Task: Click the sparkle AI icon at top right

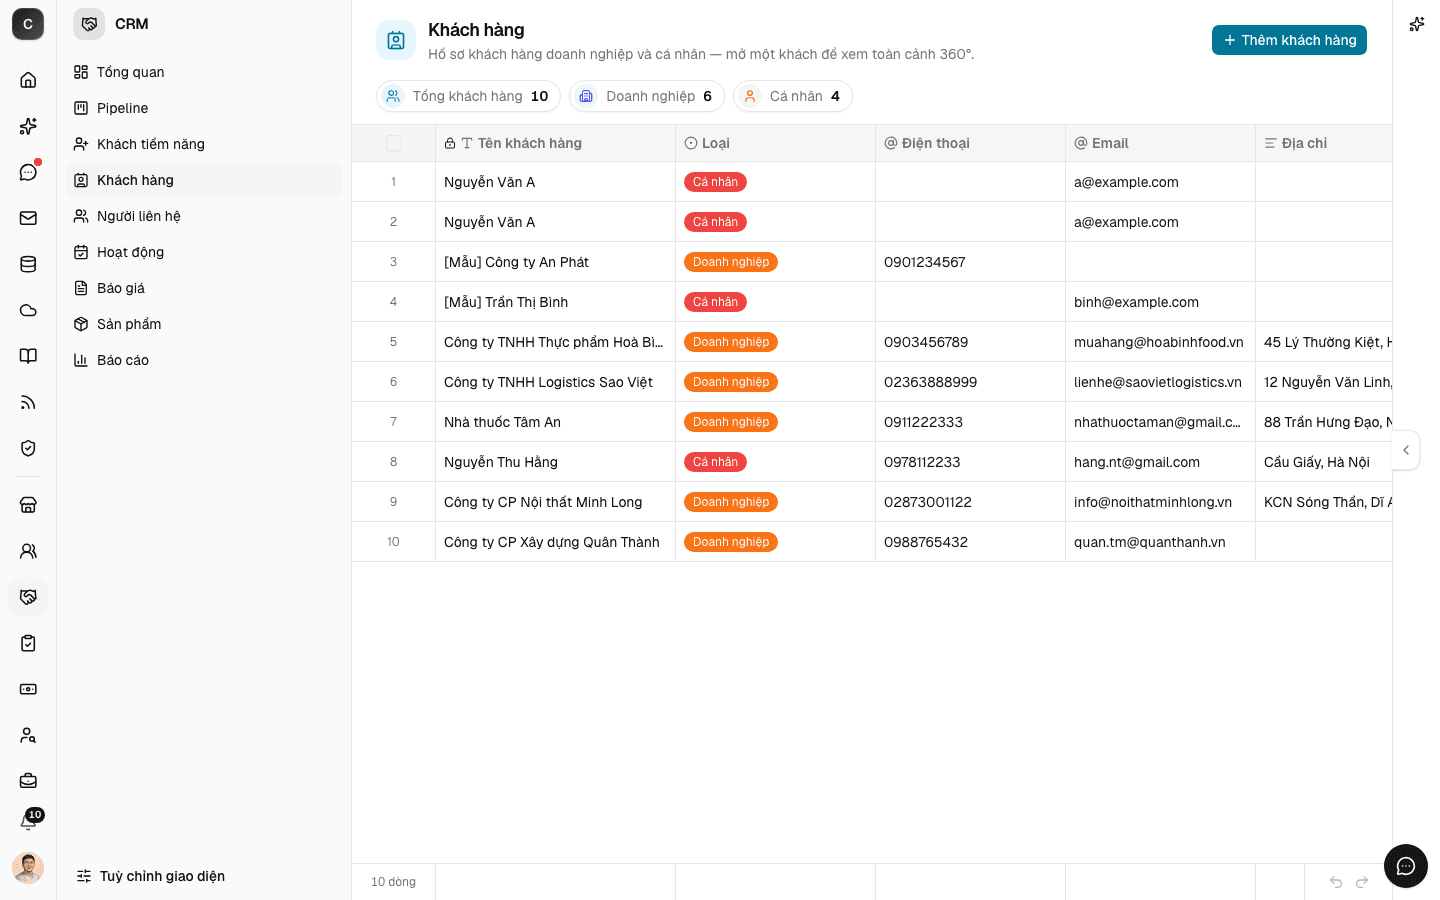Action: 1416,24
